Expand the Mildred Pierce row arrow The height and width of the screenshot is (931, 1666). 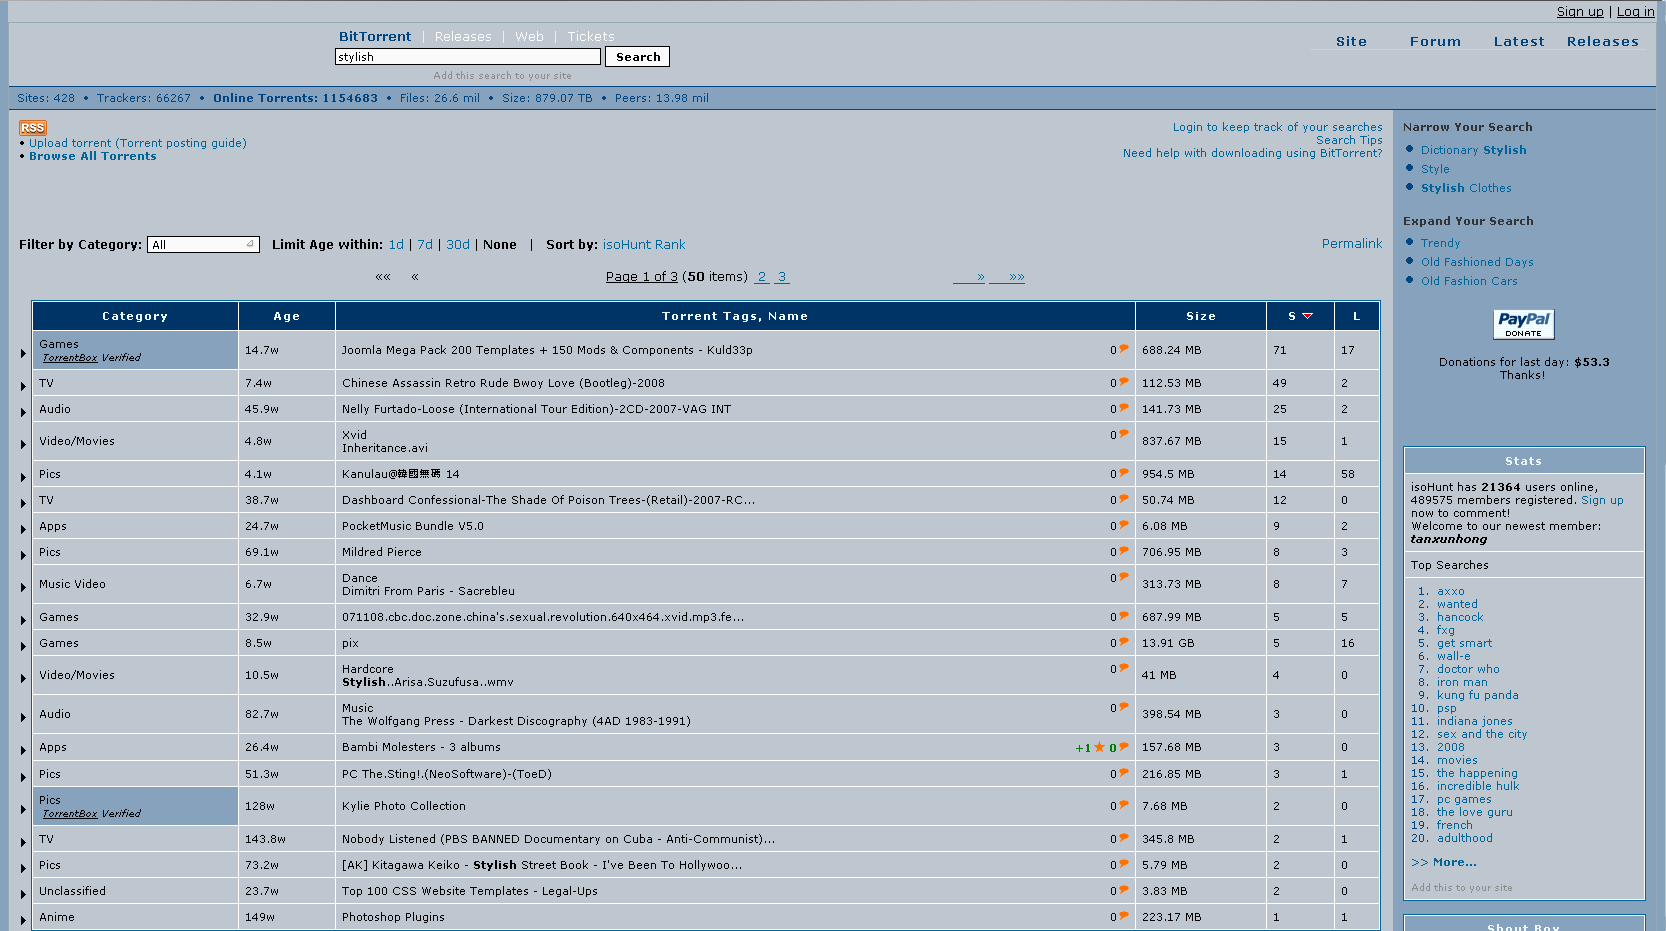pos(23,555)
